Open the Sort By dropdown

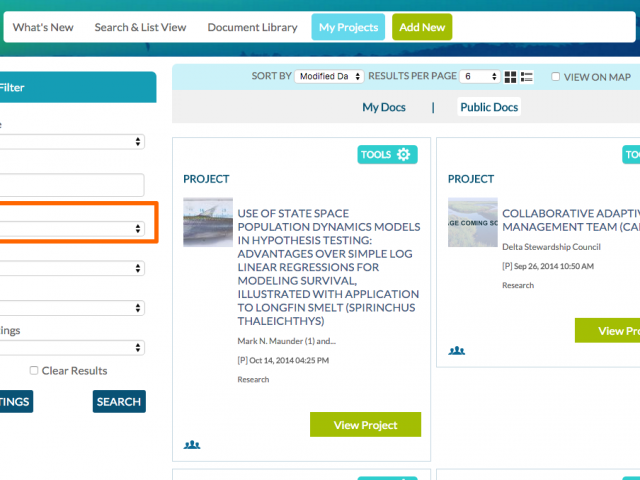pyautogui.click(x=329, y=77)
